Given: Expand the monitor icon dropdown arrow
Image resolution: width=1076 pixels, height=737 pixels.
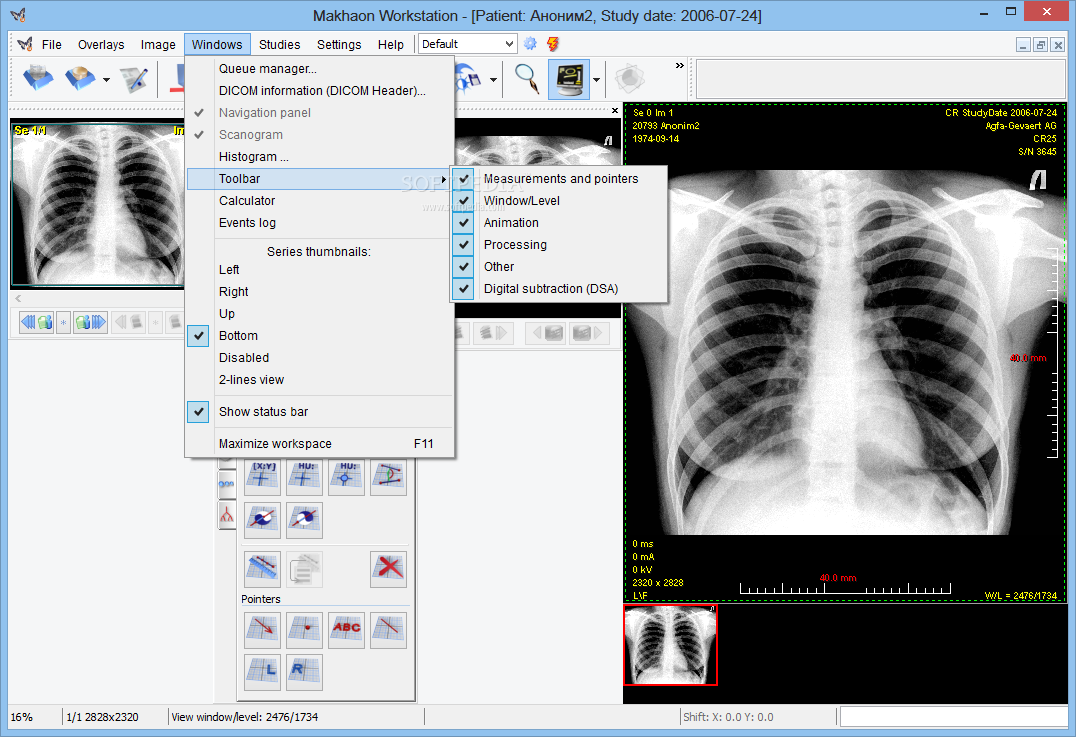Looking at the screenshot, I should click(596, 80).
